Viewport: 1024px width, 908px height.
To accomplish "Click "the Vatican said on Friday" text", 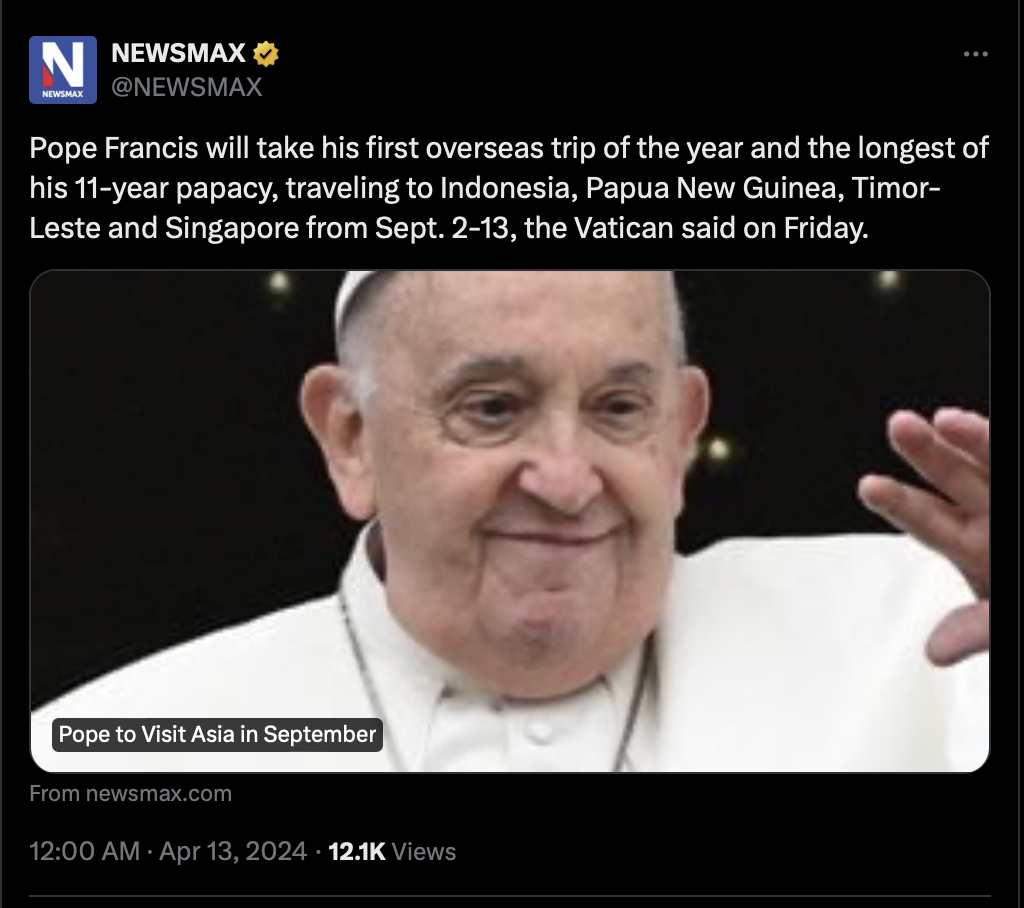I will point(696,228).
